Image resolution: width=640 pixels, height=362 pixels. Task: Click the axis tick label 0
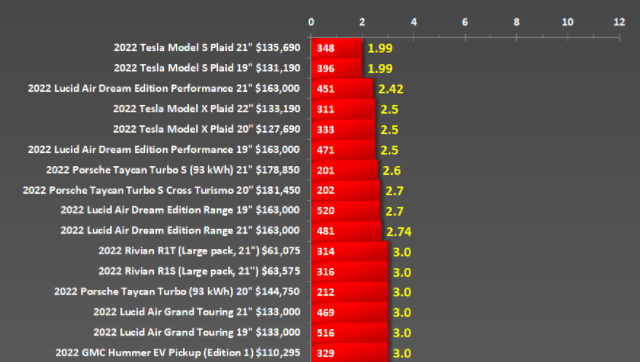click(x=311, y=22)
